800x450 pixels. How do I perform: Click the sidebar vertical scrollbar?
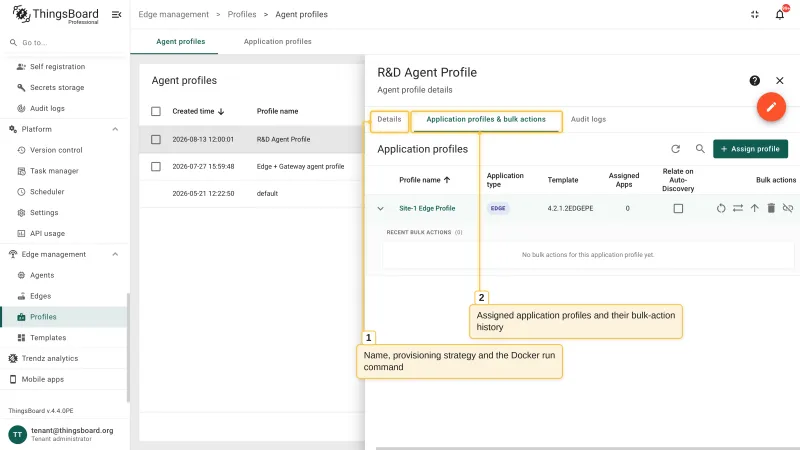tap(128, 347)
